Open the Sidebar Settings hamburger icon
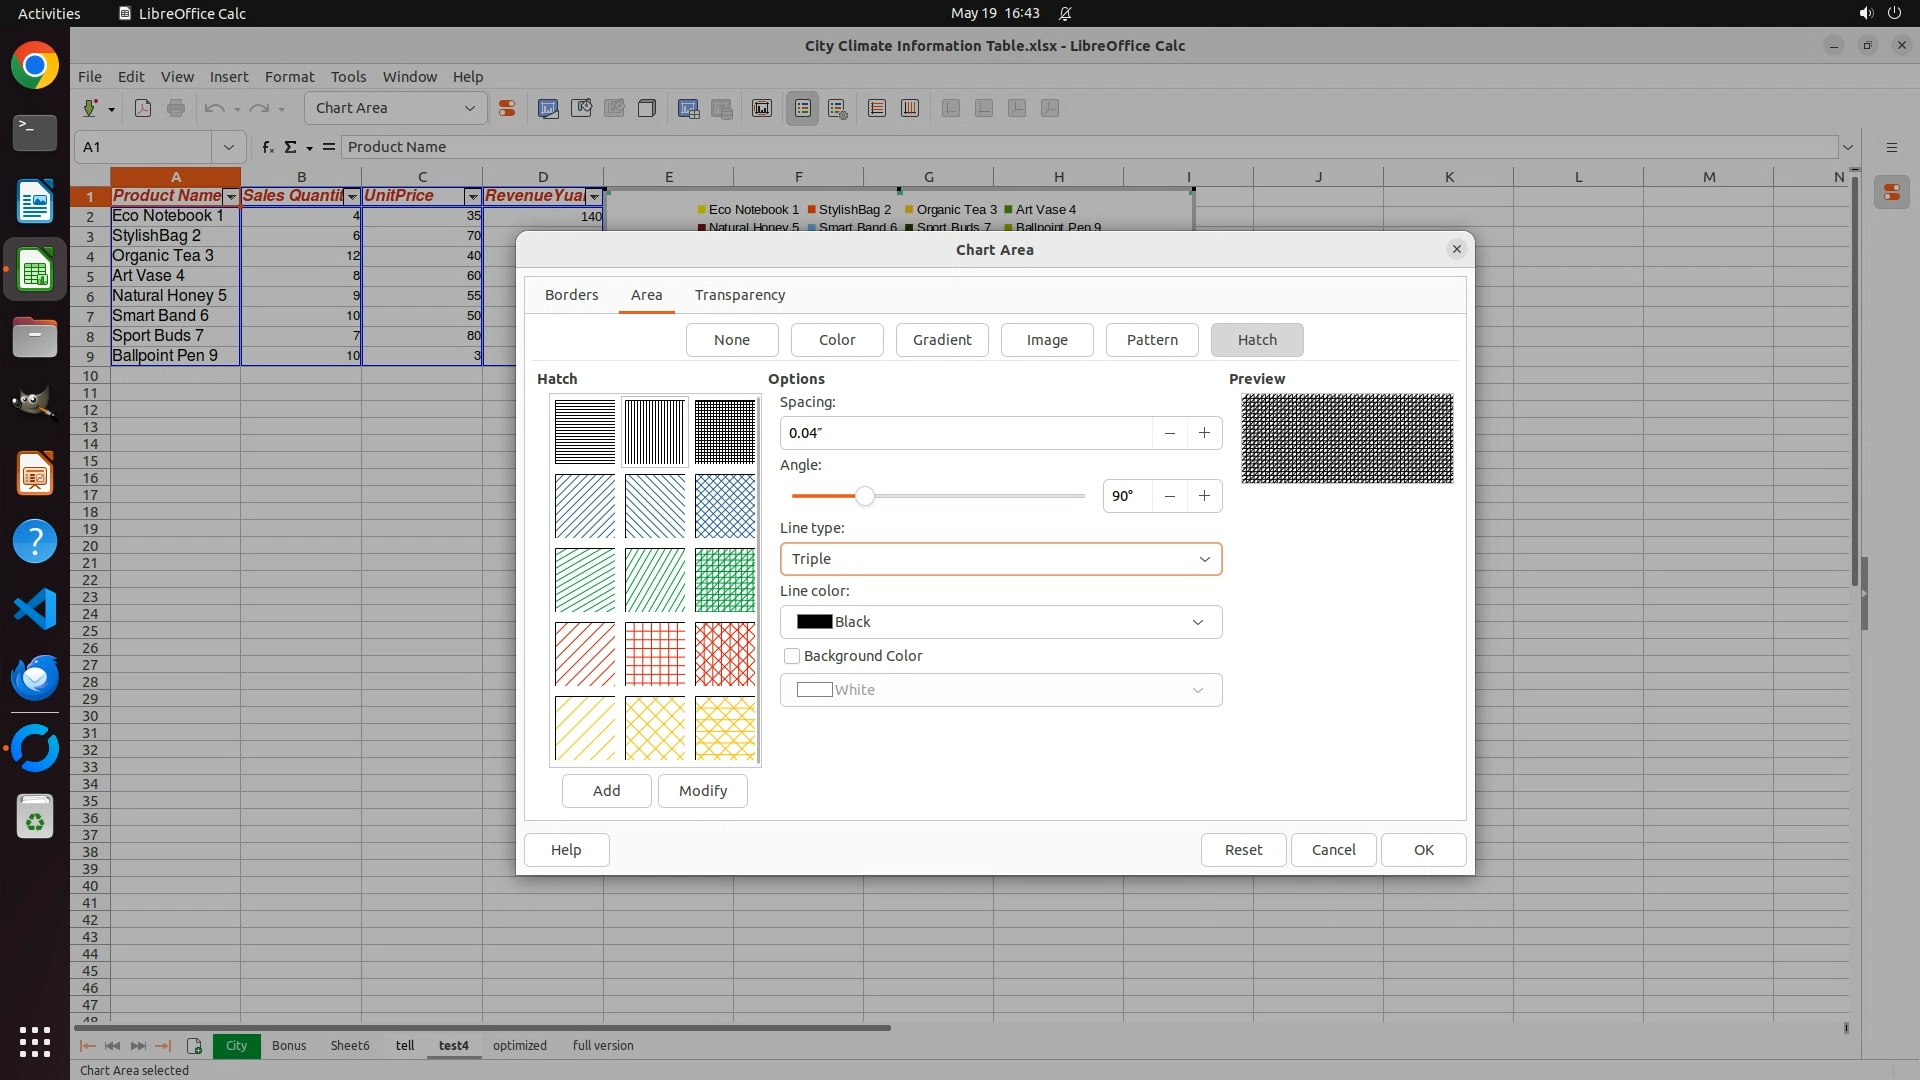The width and height of the screenshot is (1920, 1080). coord(1891,147)
